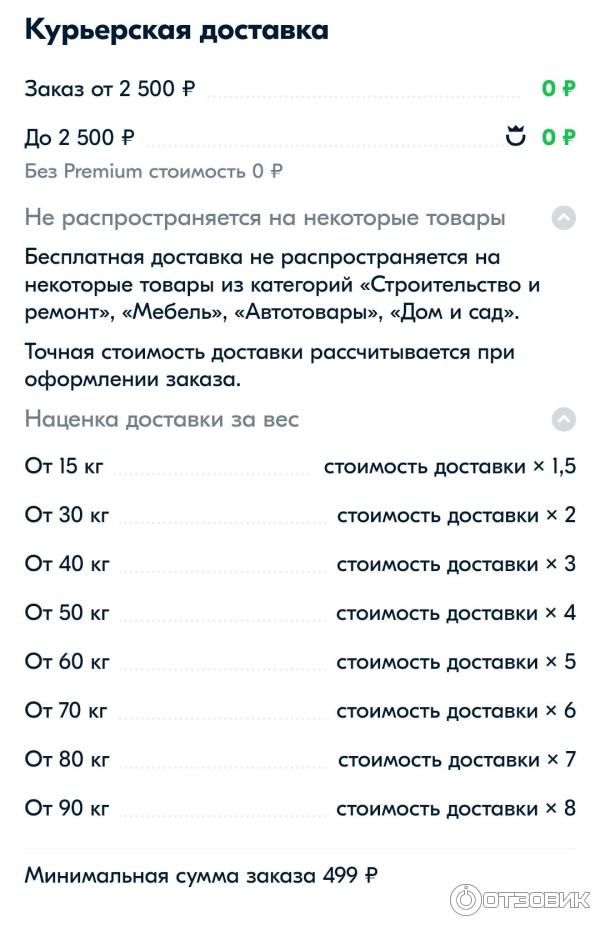Screen dimensions: 600x926
Task: Click "стоимость доставки × 7" multiplier text
Action: (456, 760)
